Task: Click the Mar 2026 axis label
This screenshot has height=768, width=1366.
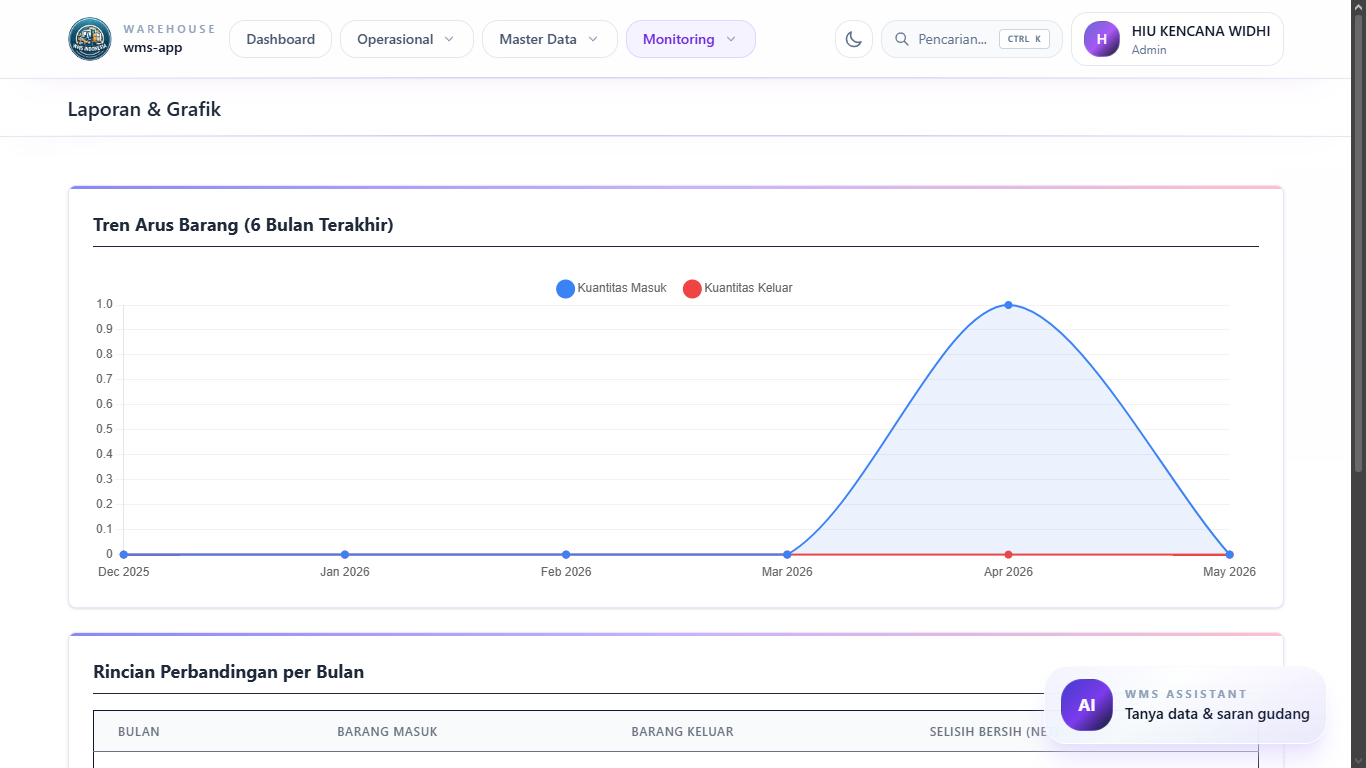Action: point(787,572)
